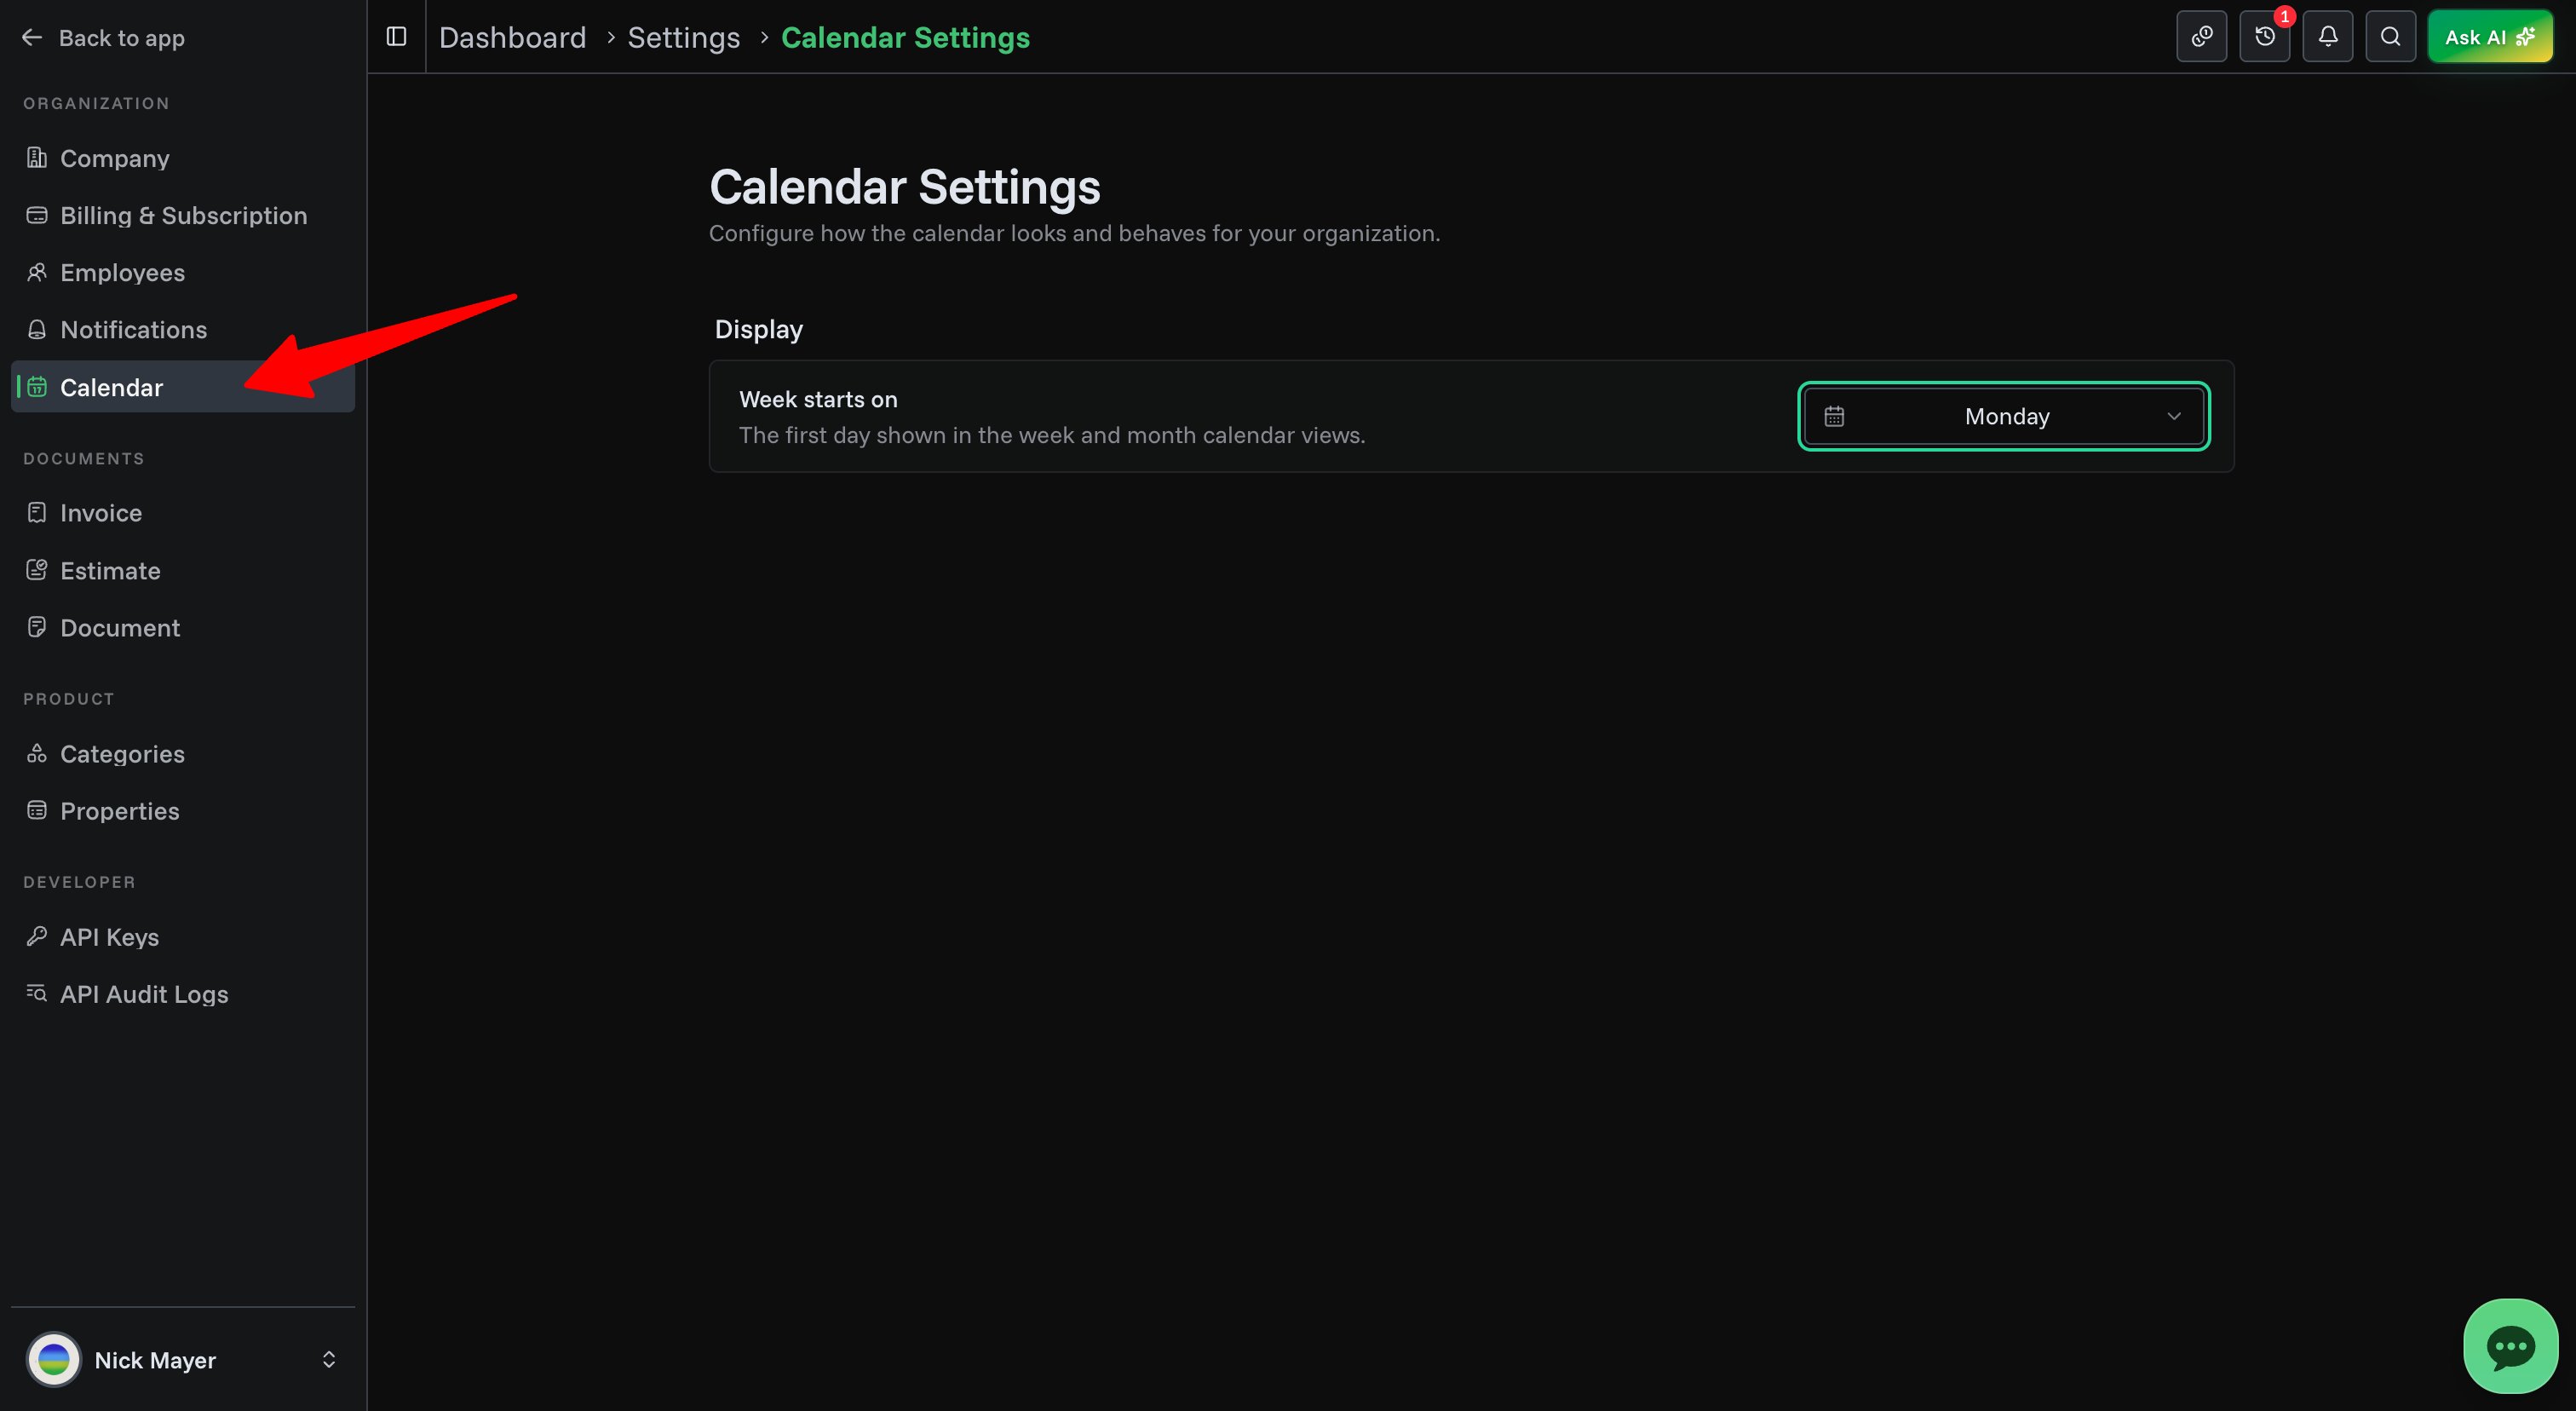
Task: Click 'The first day shown' description text
Action: point(1052,435)
